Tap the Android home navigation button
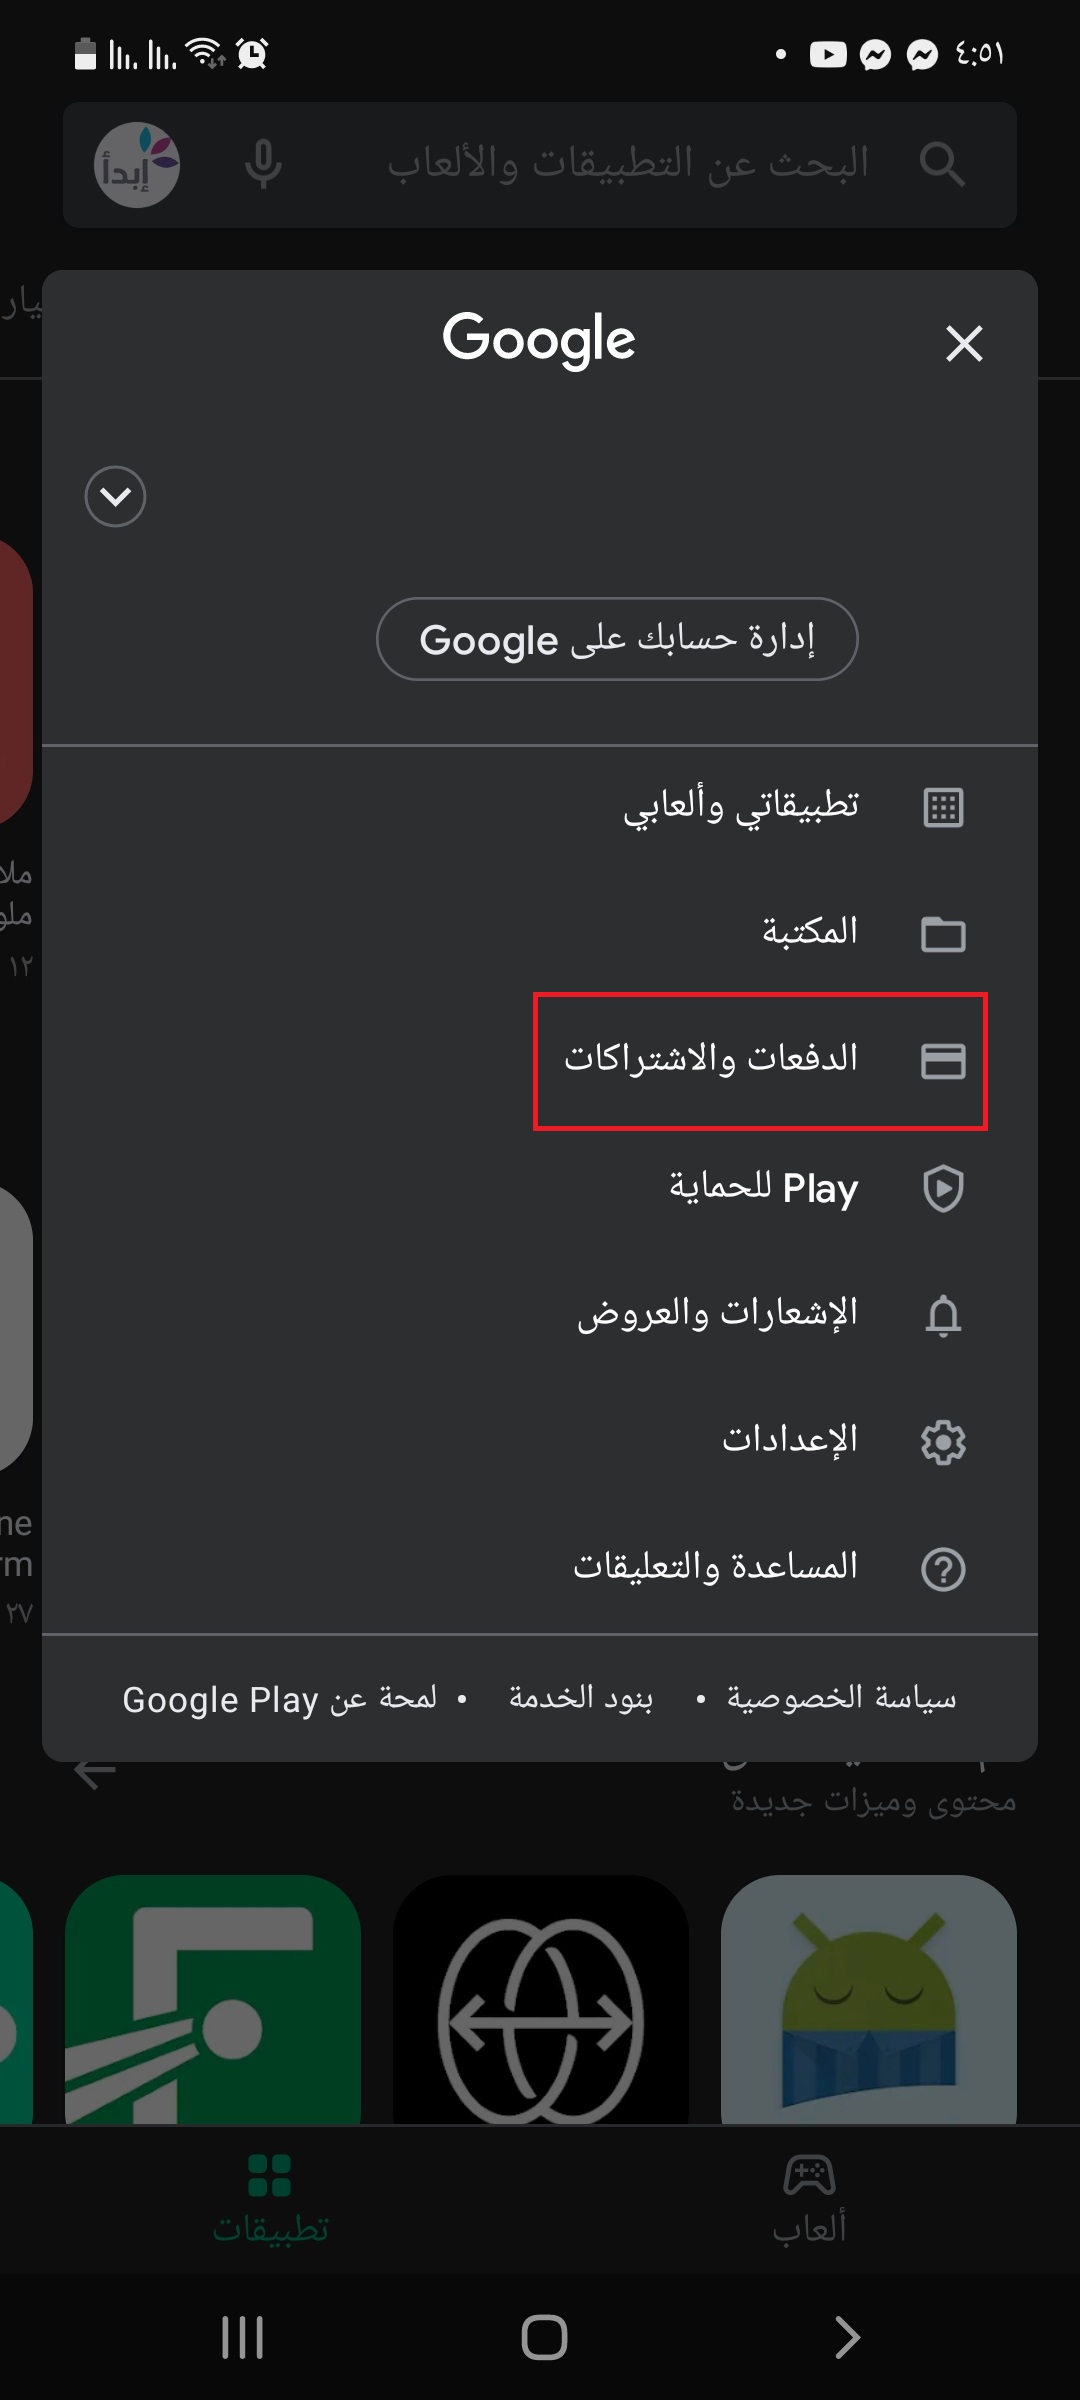The width and height of the screenshot is (1080, 2400). click(544, 2337)
